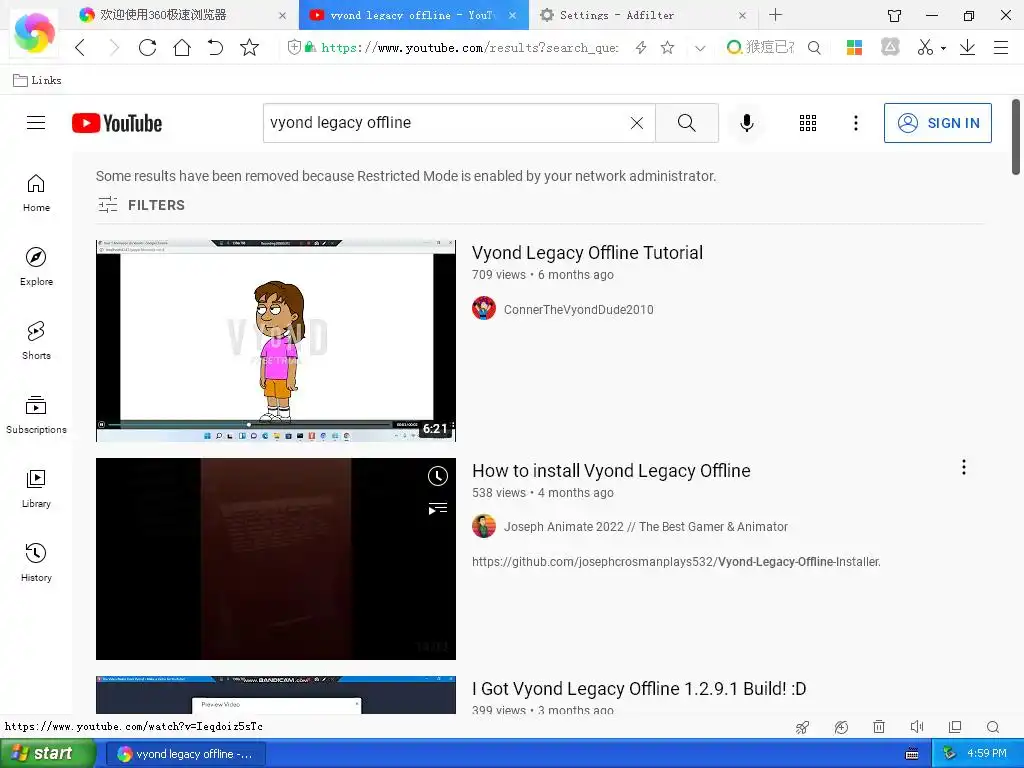Open the browser downloads icon
This screenshot has width=1024, height=768.
(967, 47)
